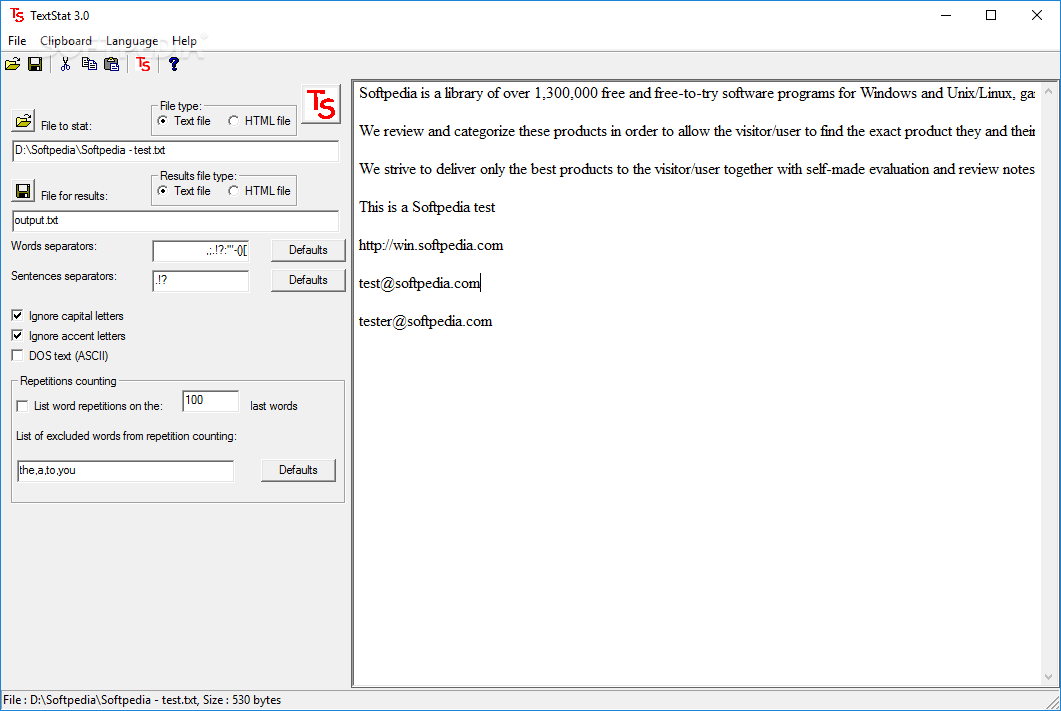Open the Clipboard menu
Image resolution: width=1061 pixels, height=711 pixels.
coord(66,41)
